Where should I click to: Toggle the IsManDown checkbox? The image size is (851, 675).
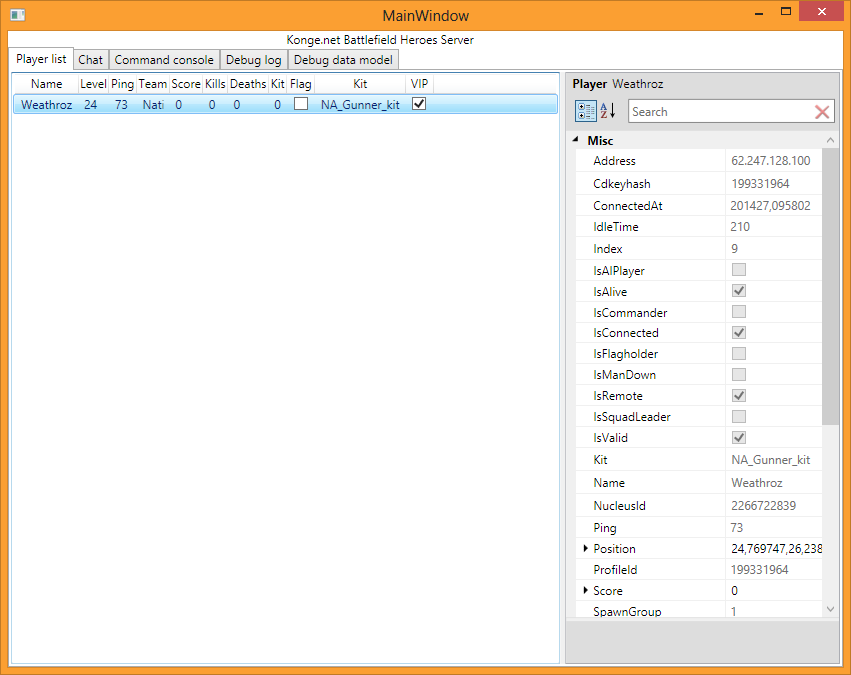click(739, 374)
